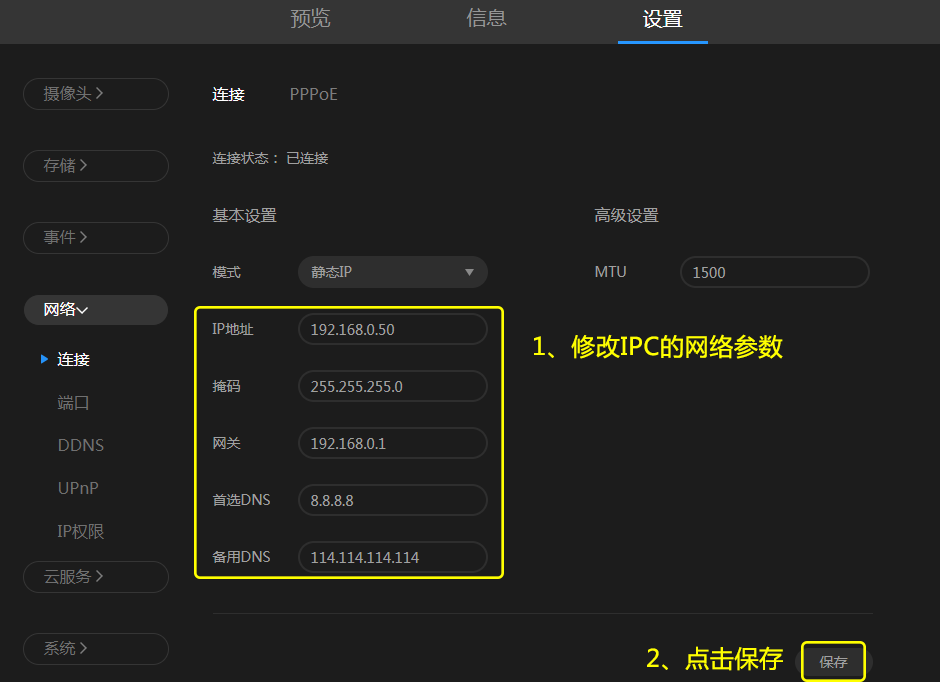
Task: Switch to the PPPoE tab
Action: (313, 94)
